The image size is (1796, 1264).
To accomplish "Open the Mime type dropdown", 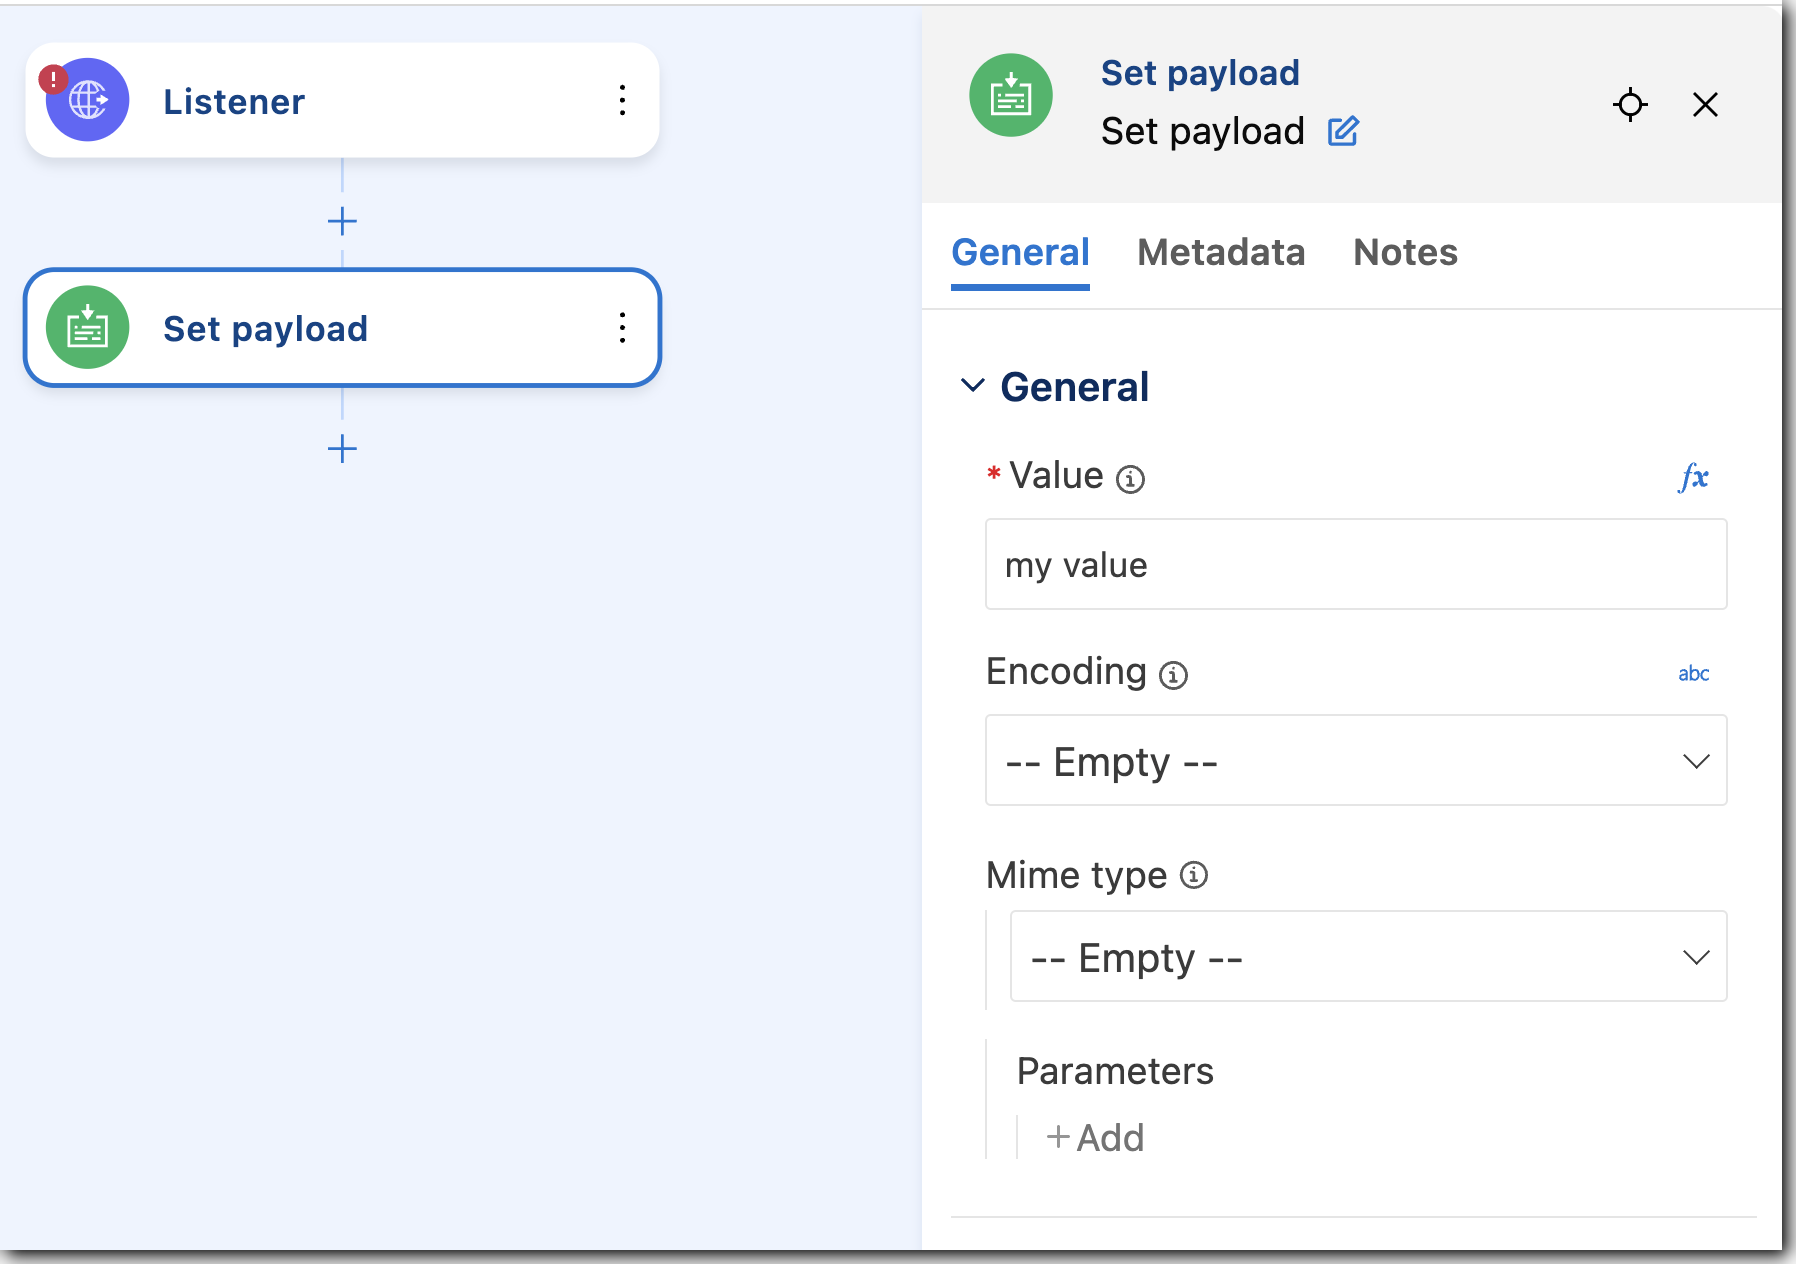I will 1368,956.
